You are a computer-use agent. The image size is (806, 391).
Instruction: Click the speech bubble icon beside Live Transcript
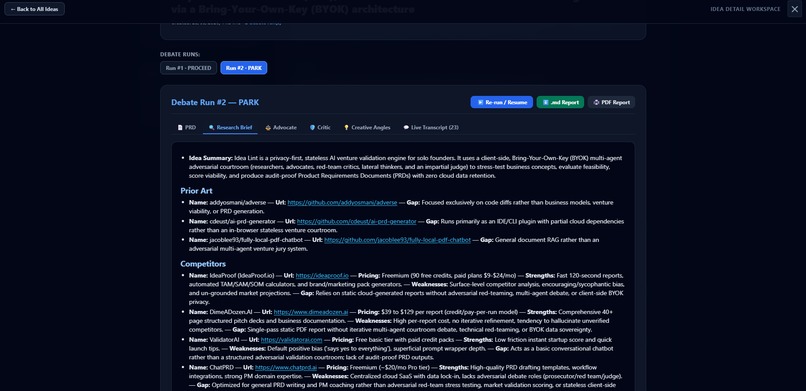[x=406, y=127]
